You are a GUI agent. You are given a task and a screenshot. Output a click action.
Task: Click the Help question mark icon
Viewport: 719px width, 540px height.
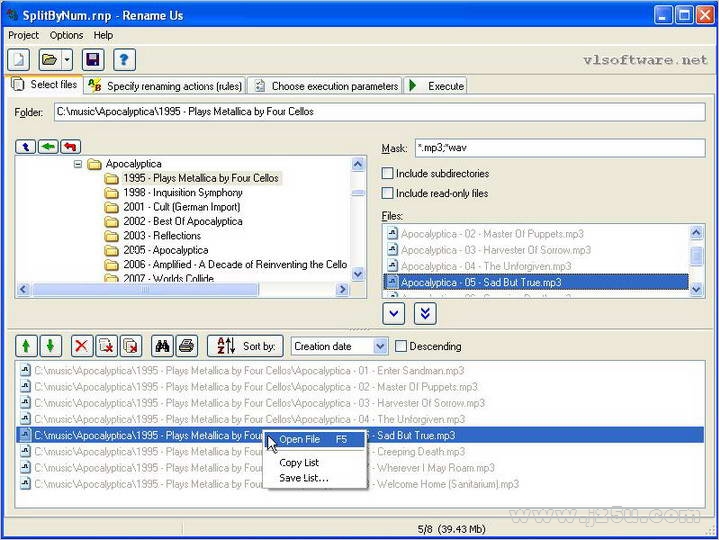coord(124,60)
